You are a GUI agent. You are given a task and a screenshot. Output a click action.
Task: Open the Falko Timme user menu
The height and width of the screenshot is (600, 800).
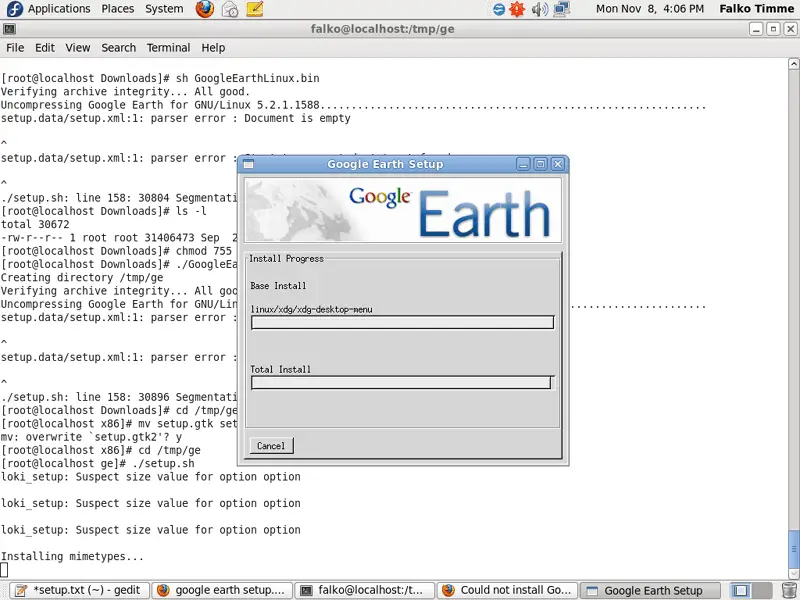point(756,9)
